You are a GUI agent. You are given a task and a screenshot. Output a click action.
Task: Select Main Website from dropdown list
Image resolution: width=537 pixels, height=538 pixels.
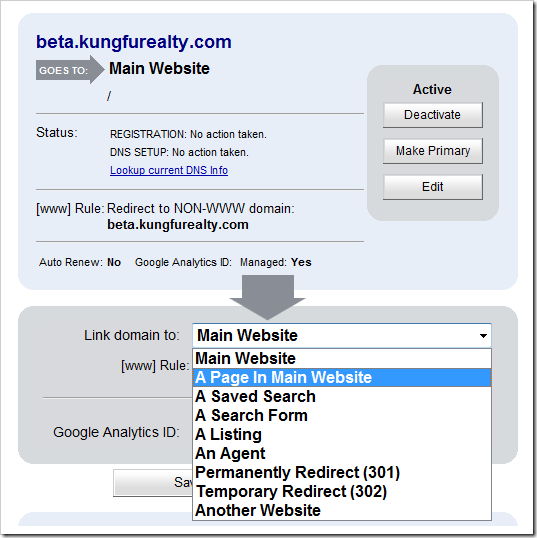[342, 359]
